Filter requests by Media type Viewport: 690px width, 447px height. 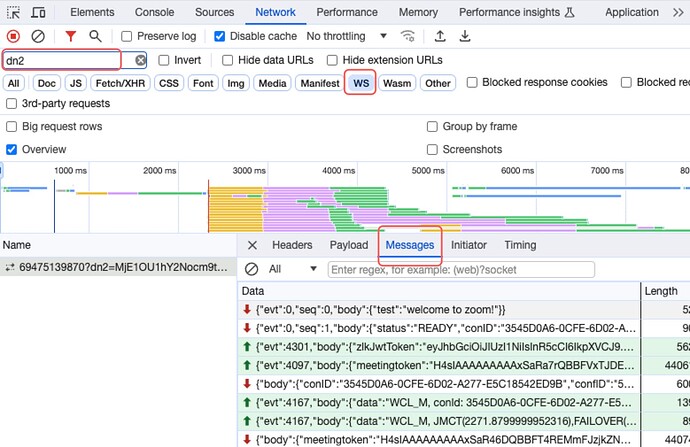[x=272, y=83]
